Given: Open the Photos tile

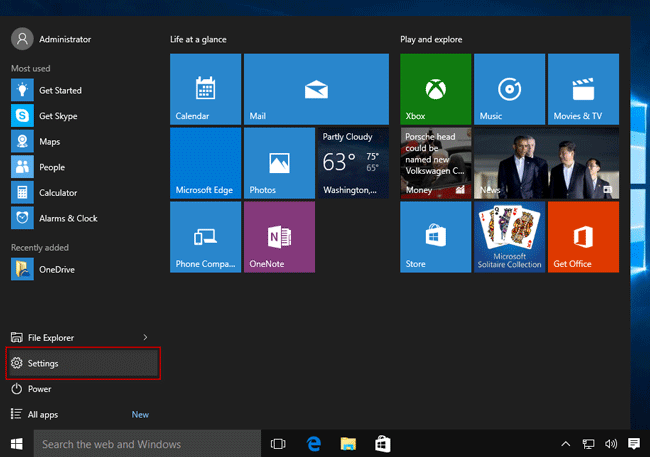Looking at the screenshot, I should [279, 163].
